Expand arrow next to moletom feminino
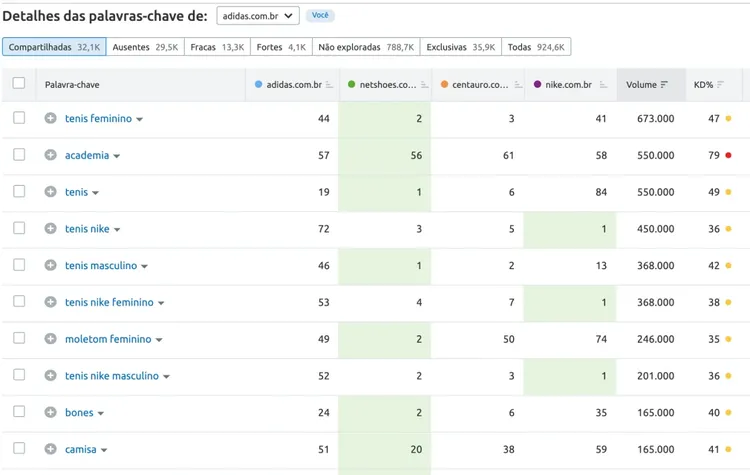This screenshot has width=750, height=475. click(159, 340)
